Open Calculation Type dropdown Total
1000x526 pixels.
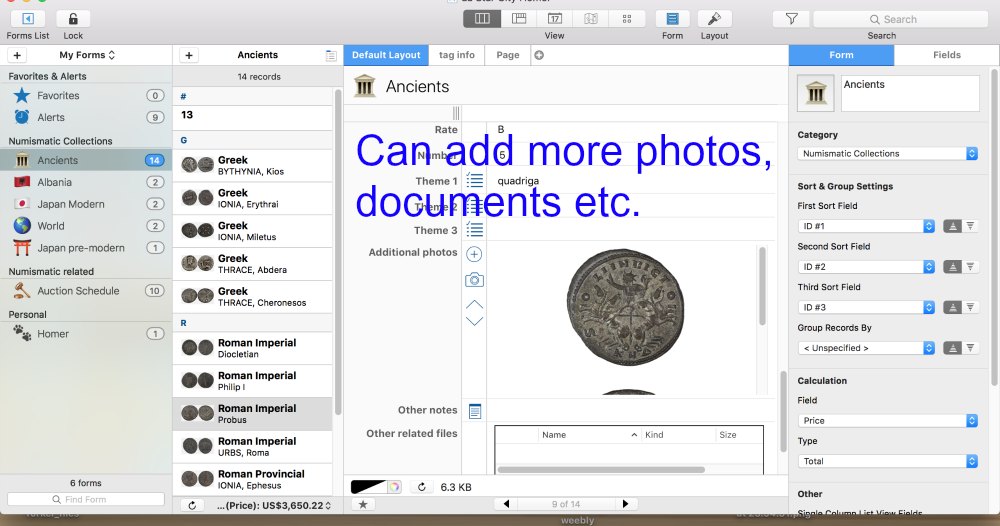tap(888, 462)
